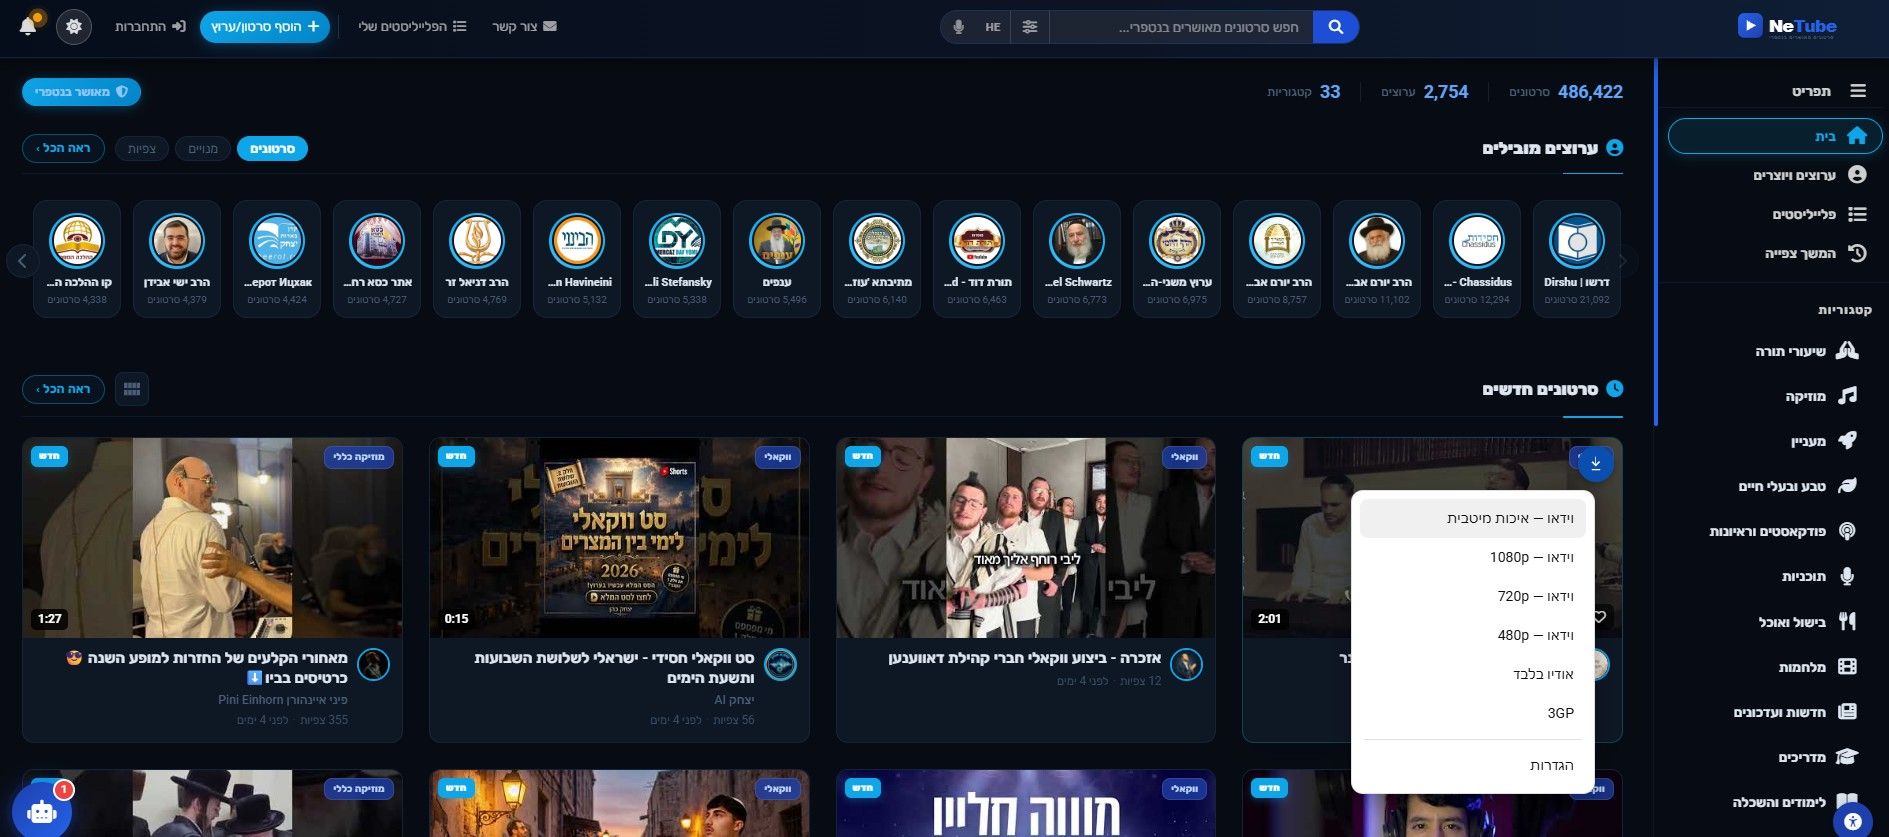The image size is (1889, 837).
Task: Open the theme settings sun icon
Action: point(74,26)
